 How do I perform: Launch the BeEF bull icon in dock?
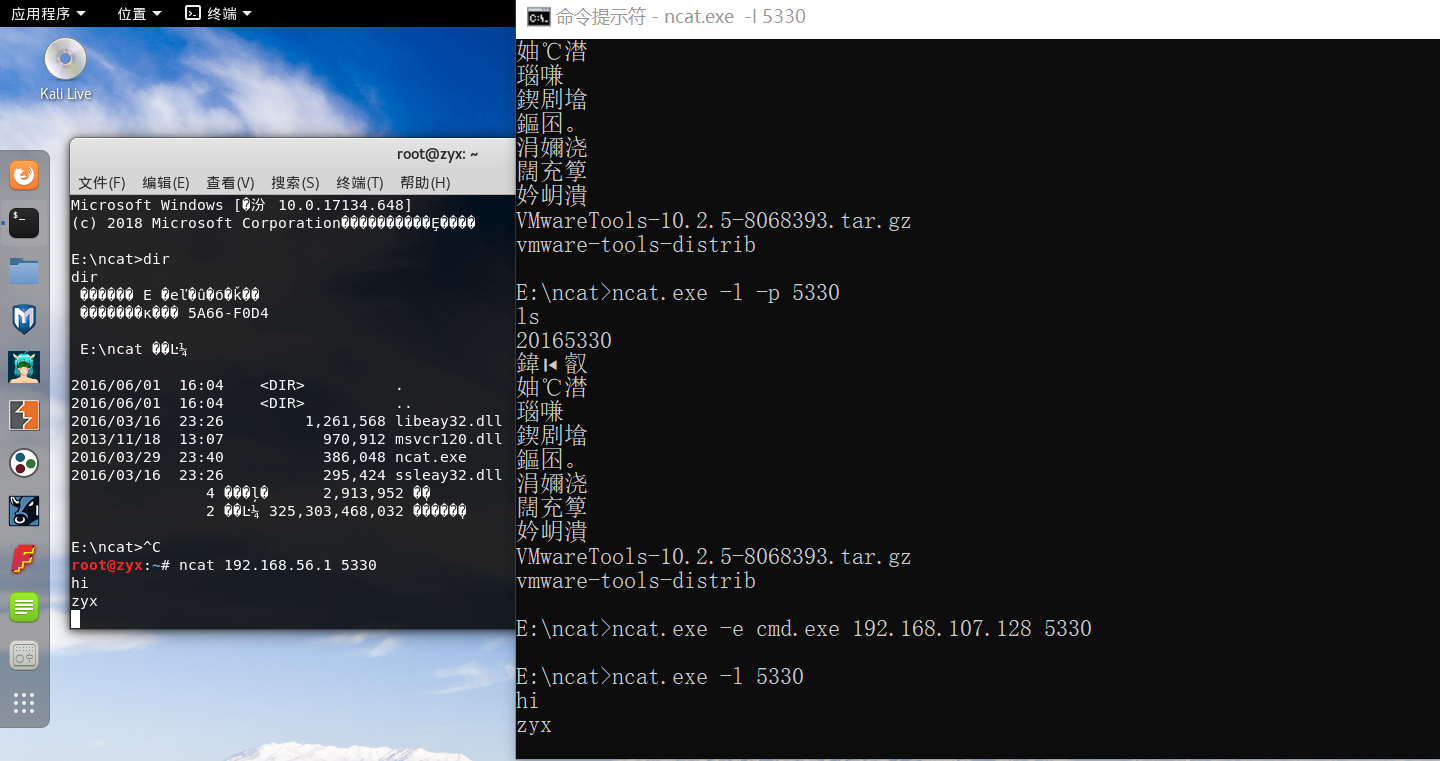[24, 511]
